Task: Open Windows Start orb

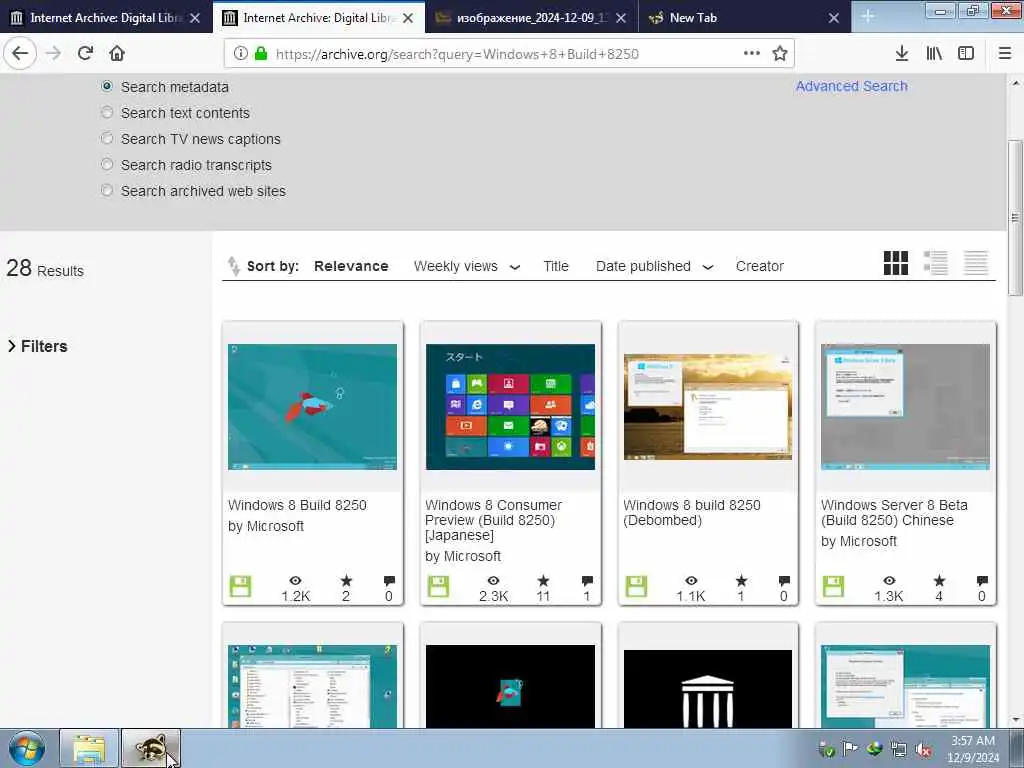Action: (x=27, y=749)
